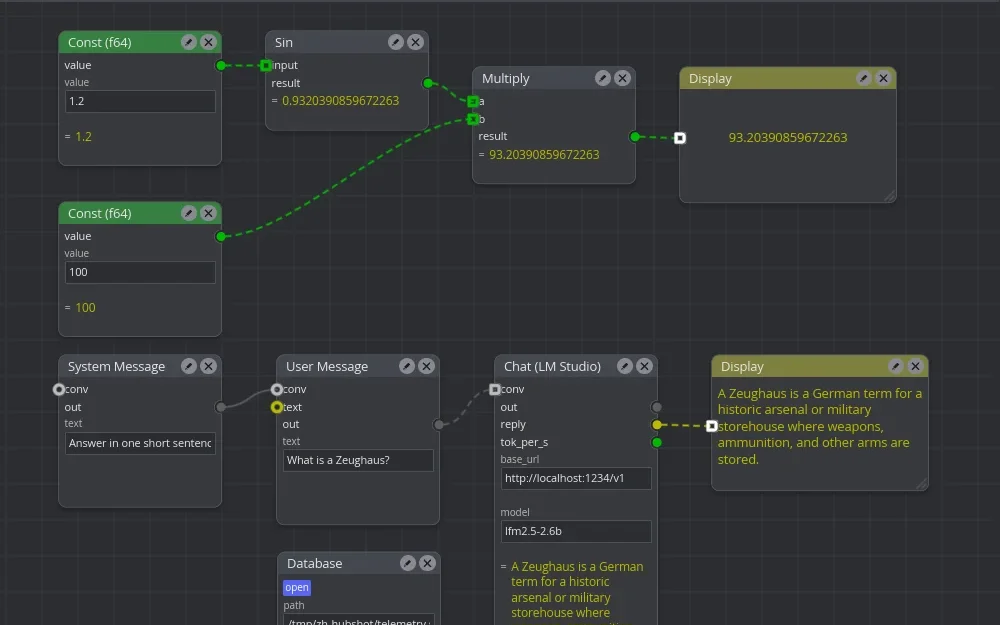Select input port a on the Multiply node

473,101
